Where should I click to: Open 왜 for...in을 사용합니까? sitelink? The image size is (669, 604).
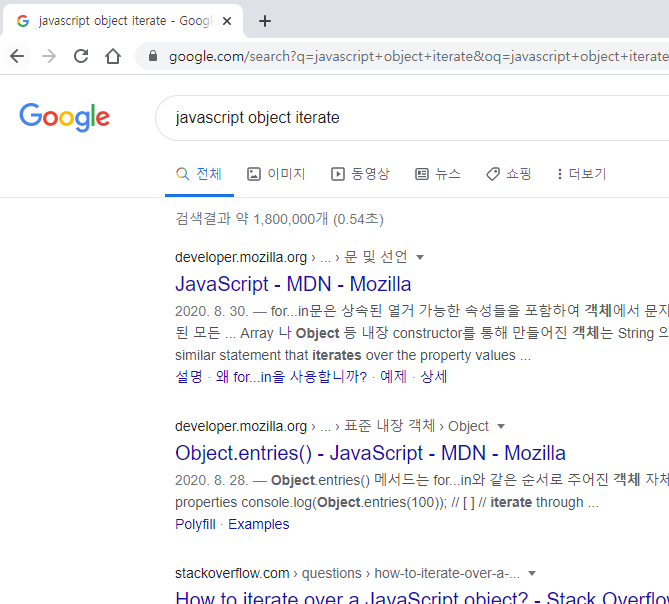[291, 377]
